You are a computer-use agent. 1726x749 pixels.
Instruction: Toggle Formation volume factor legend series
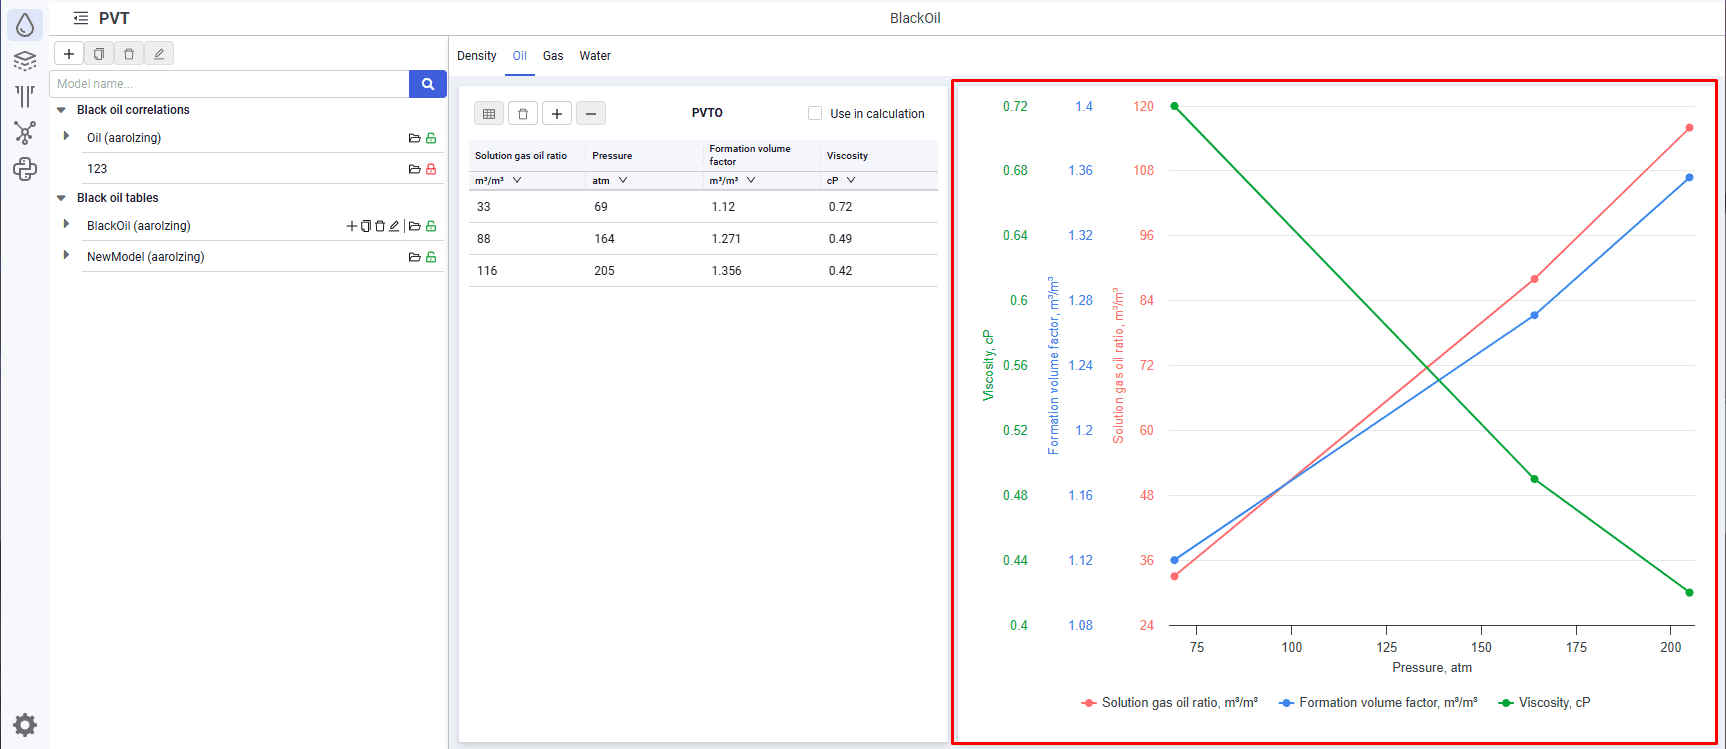1378,703
